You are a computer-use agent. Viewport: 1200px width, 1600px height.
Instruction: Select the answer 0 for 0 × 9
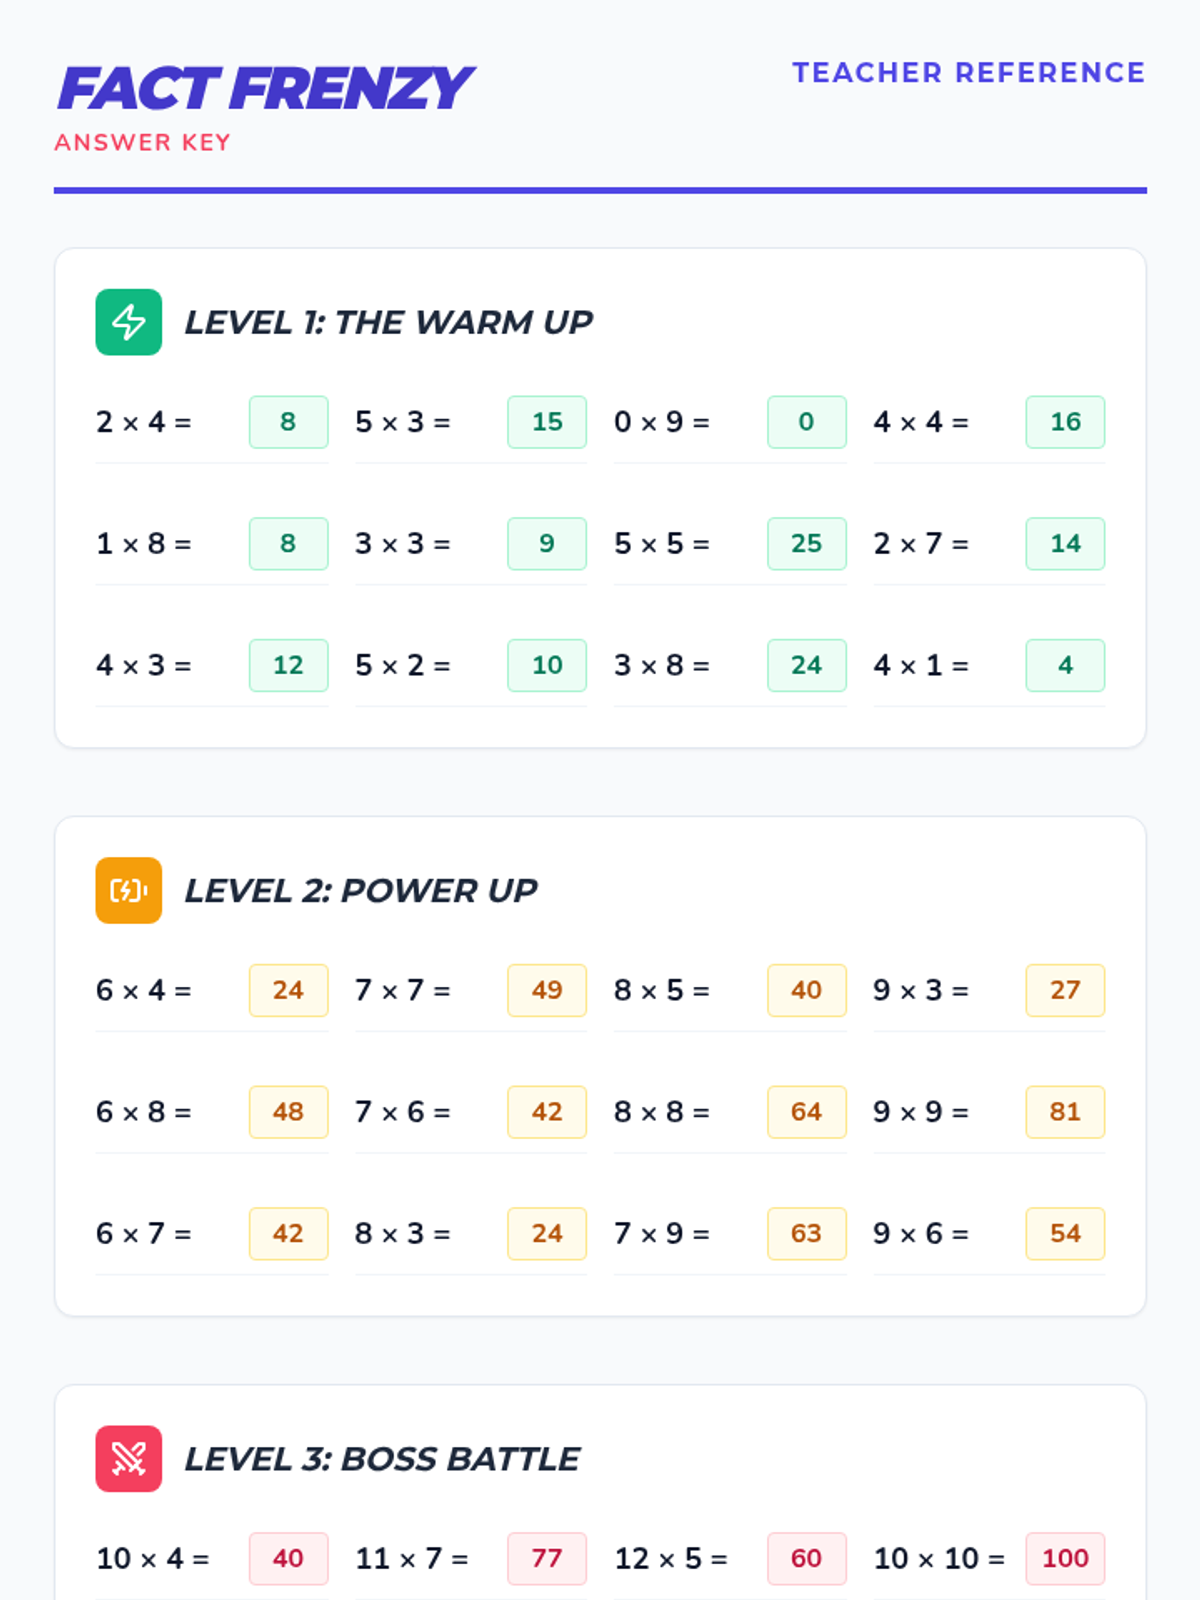[x=806, y=422]
